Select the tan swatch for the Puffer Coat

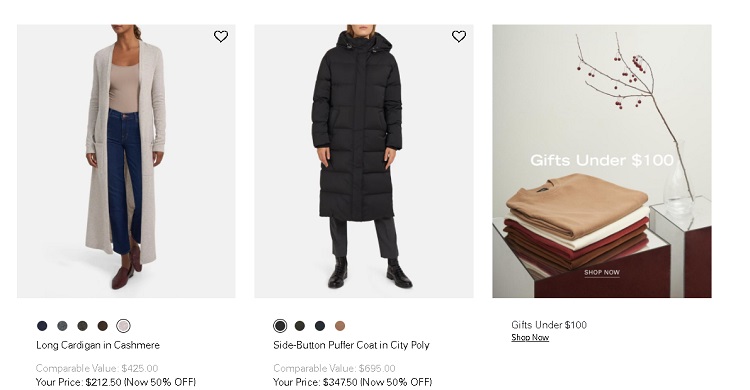pos(340,326)
